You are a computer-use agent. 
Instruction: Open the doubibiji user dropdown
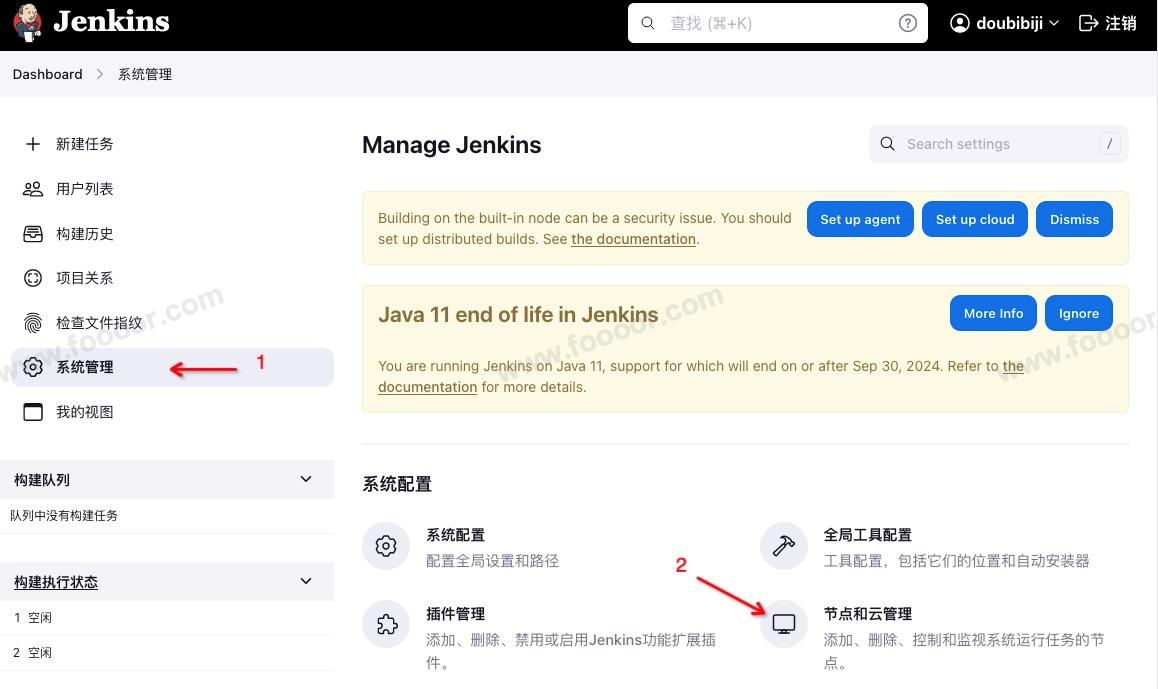pyautogui.click(x=1004, y=23)
